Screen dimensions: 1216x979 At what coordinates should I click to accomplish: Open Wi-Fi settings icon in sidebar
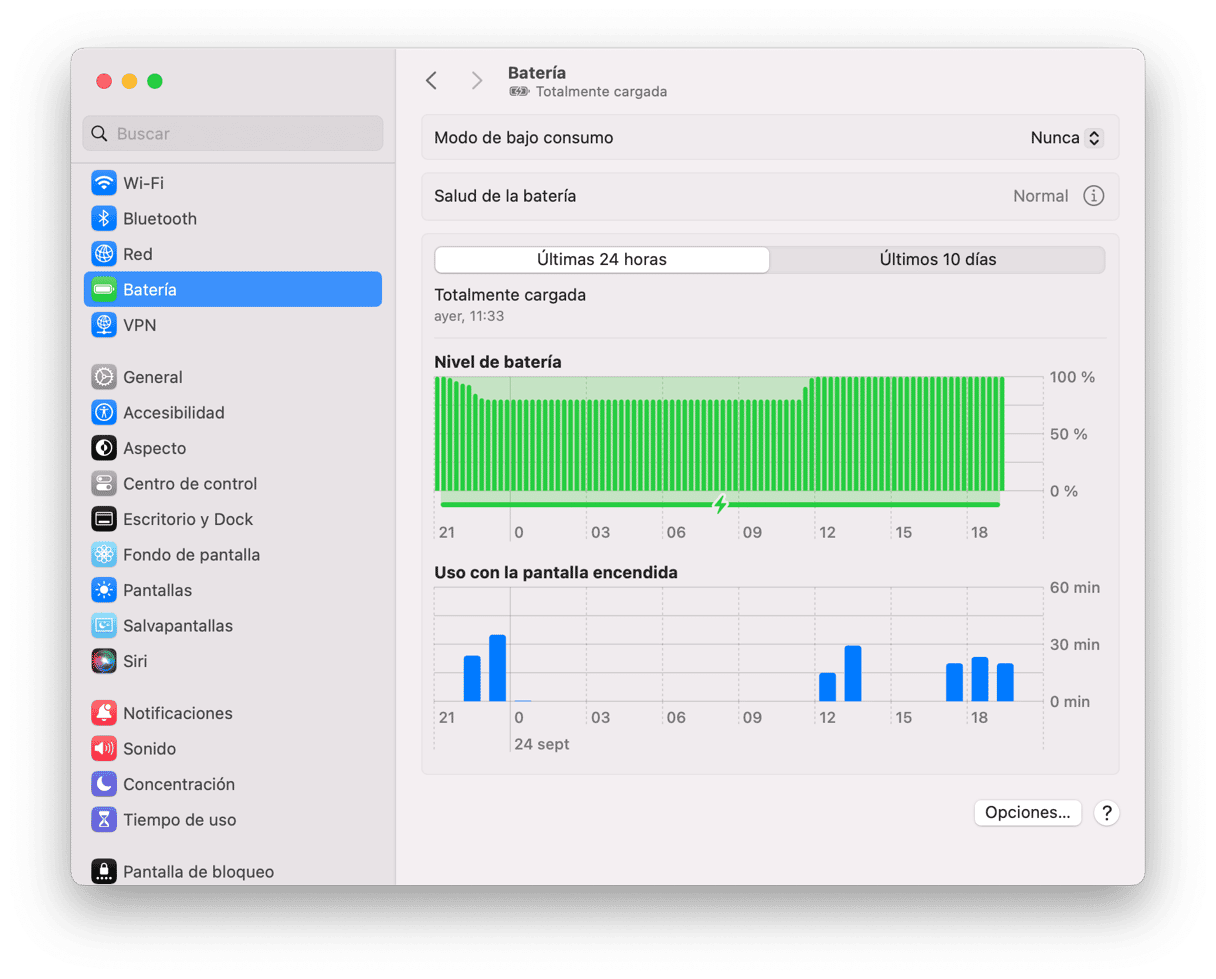pyautogui.click(x=104, y=183)
